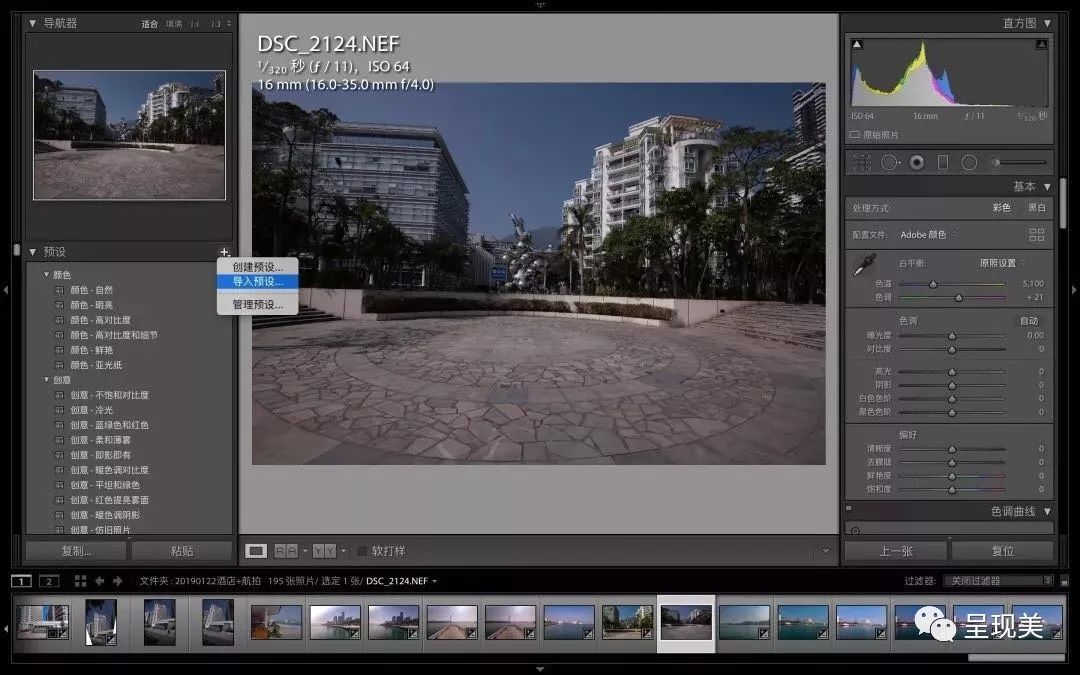Select the crop overlay tool icon
The width and height of the screenshot is (1080, 675).
[862, 163]
